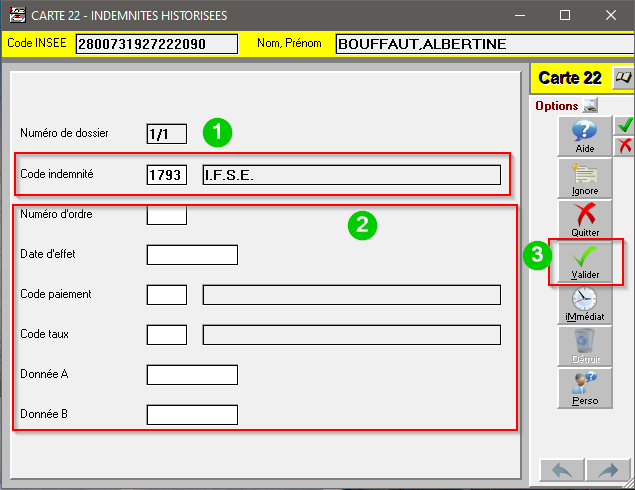635x490 pixels.
Task: Click into the Donnée A field
Action: coord(192,374)
